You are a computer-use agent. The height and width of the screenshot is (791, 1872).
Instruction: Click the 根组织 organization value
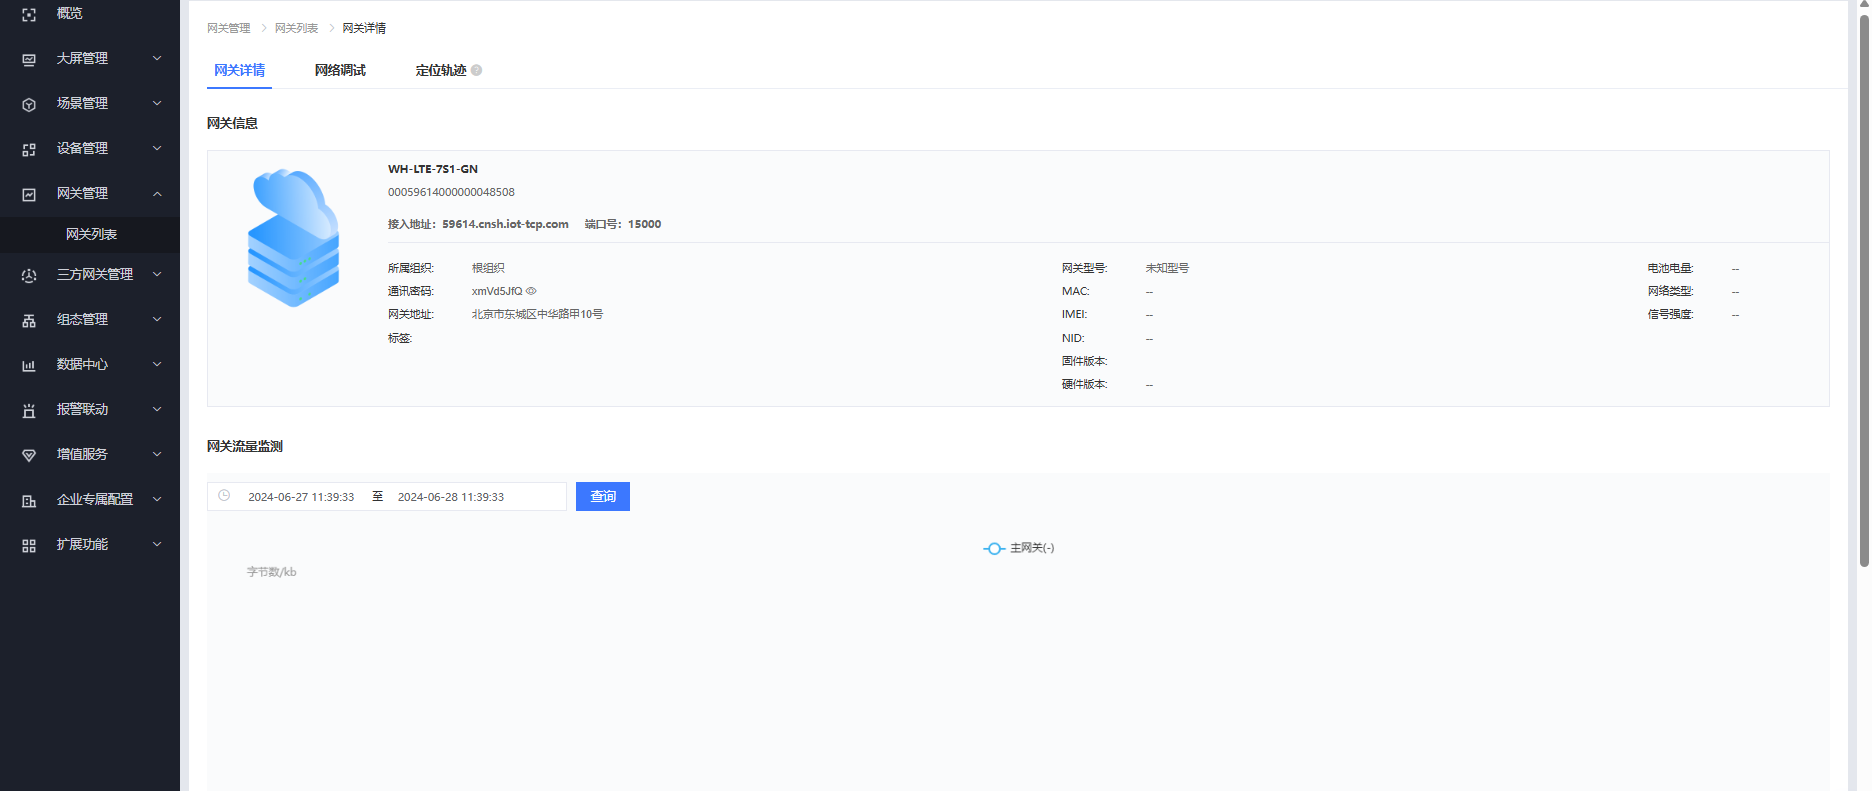coord(488,268)
